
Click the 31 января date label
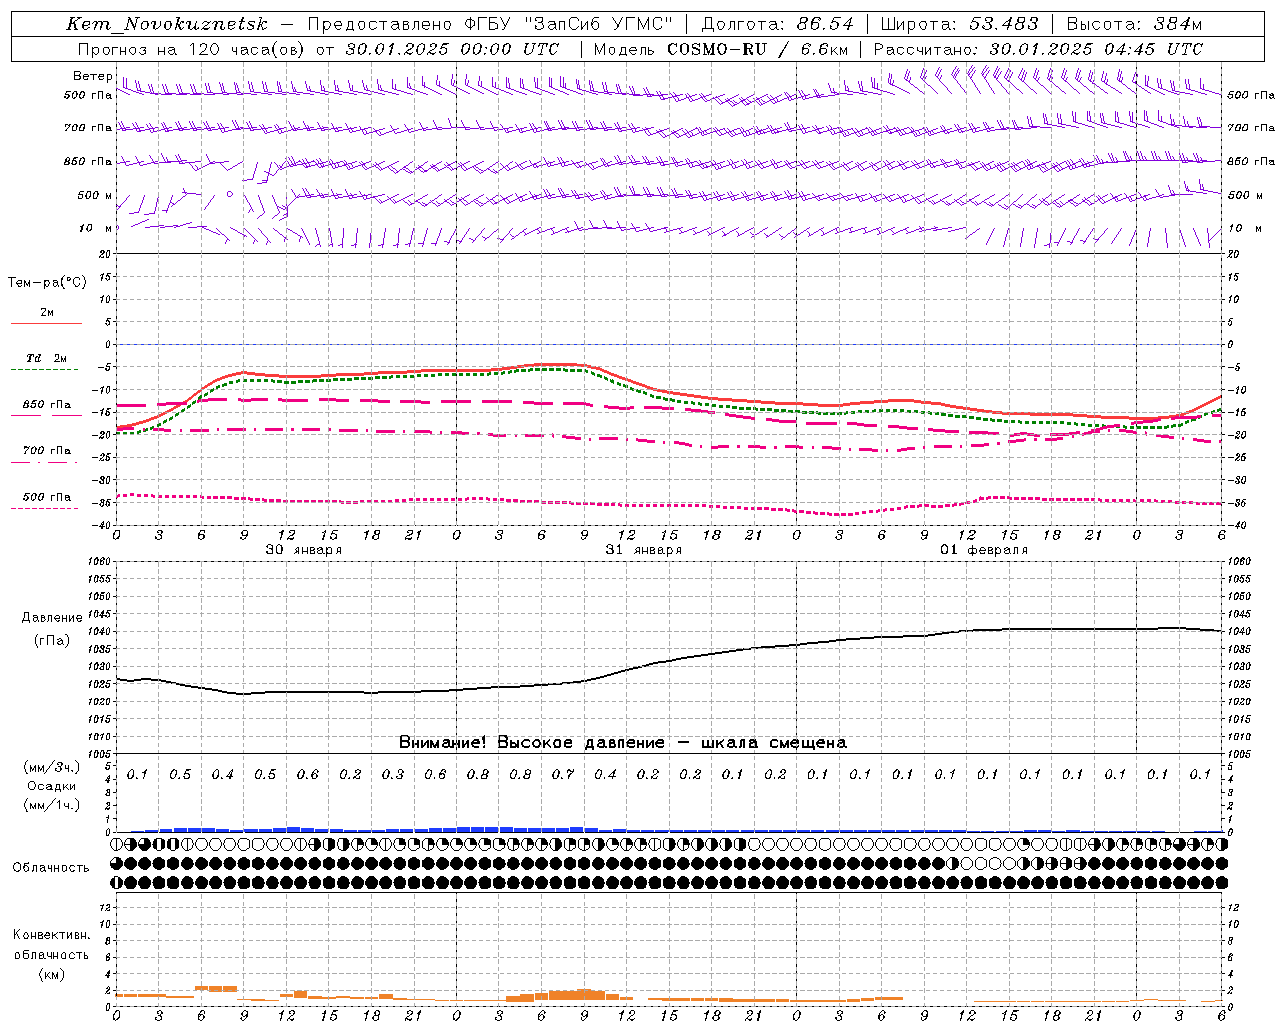pos(643,550)
